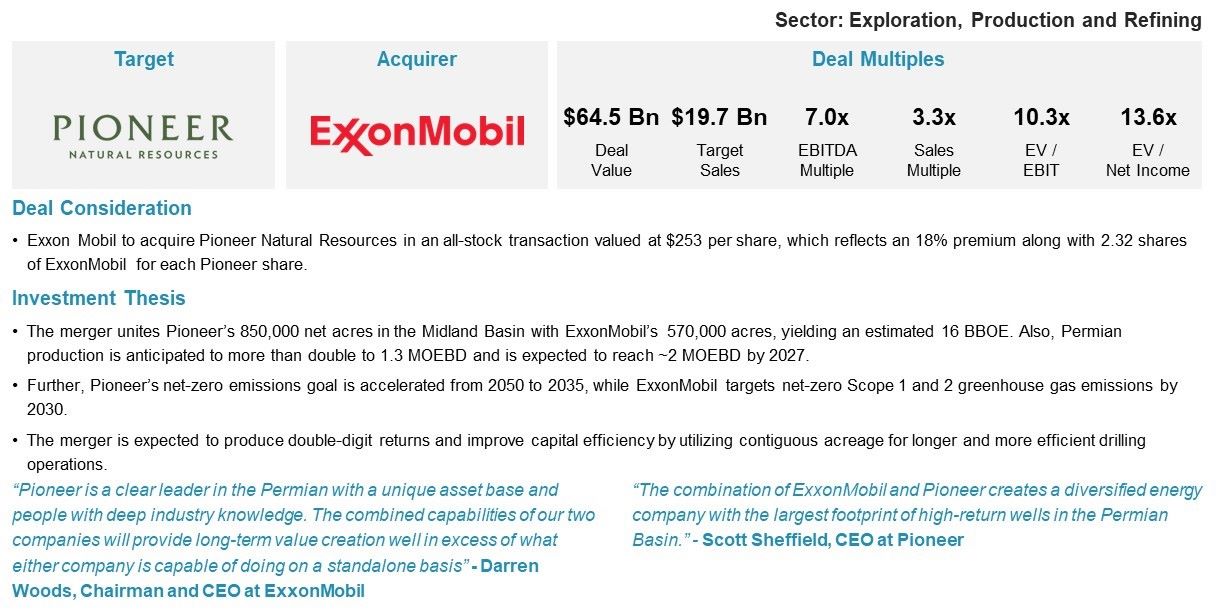Click the Investment Thesis section heading
The width and height of the screenshot is (1216, 613).
point(99,298)
